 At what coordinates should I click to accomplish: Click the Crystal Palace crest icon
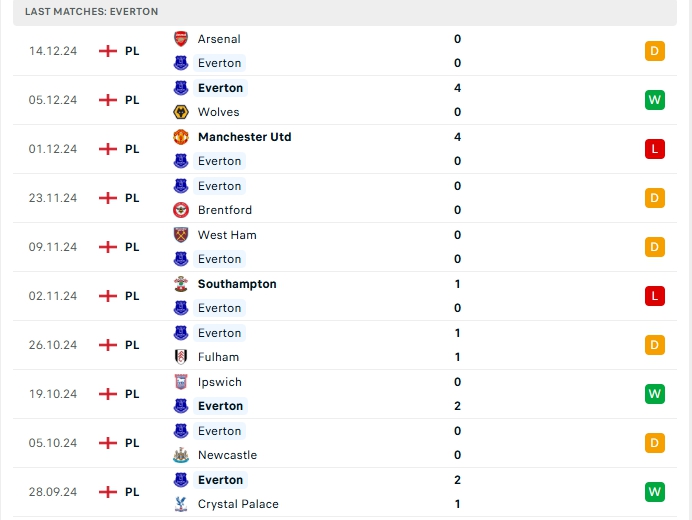click(x=180, y=504)
